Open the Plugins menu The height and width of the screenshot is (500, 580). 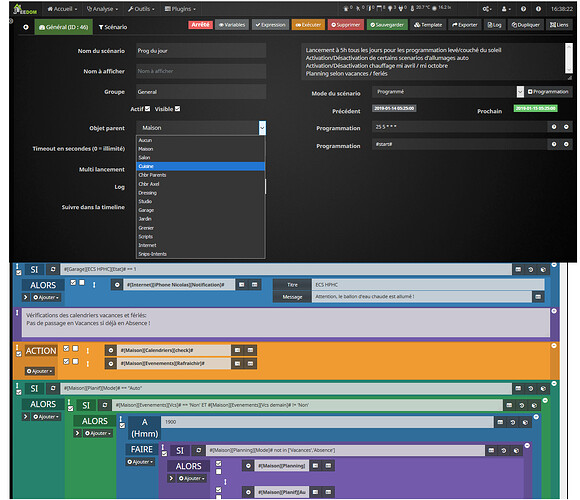180,9
